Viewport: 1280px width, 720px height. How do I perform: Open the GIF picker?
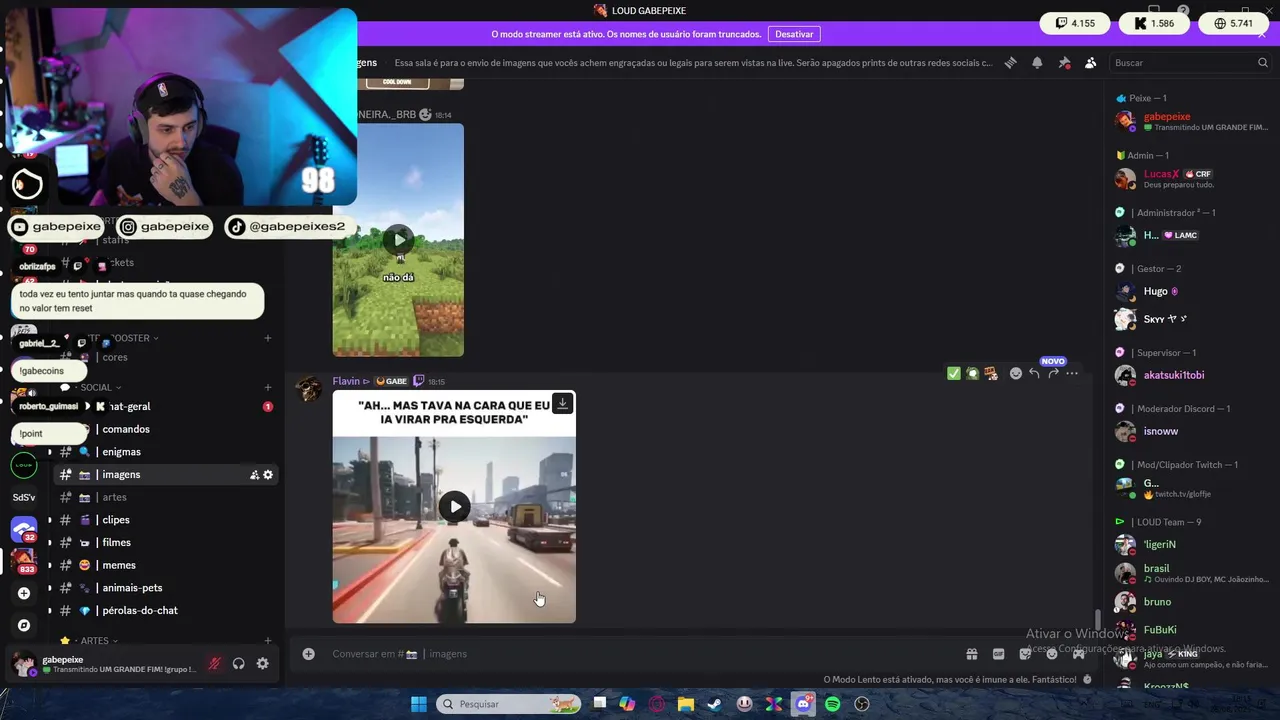tap(998, 654)
